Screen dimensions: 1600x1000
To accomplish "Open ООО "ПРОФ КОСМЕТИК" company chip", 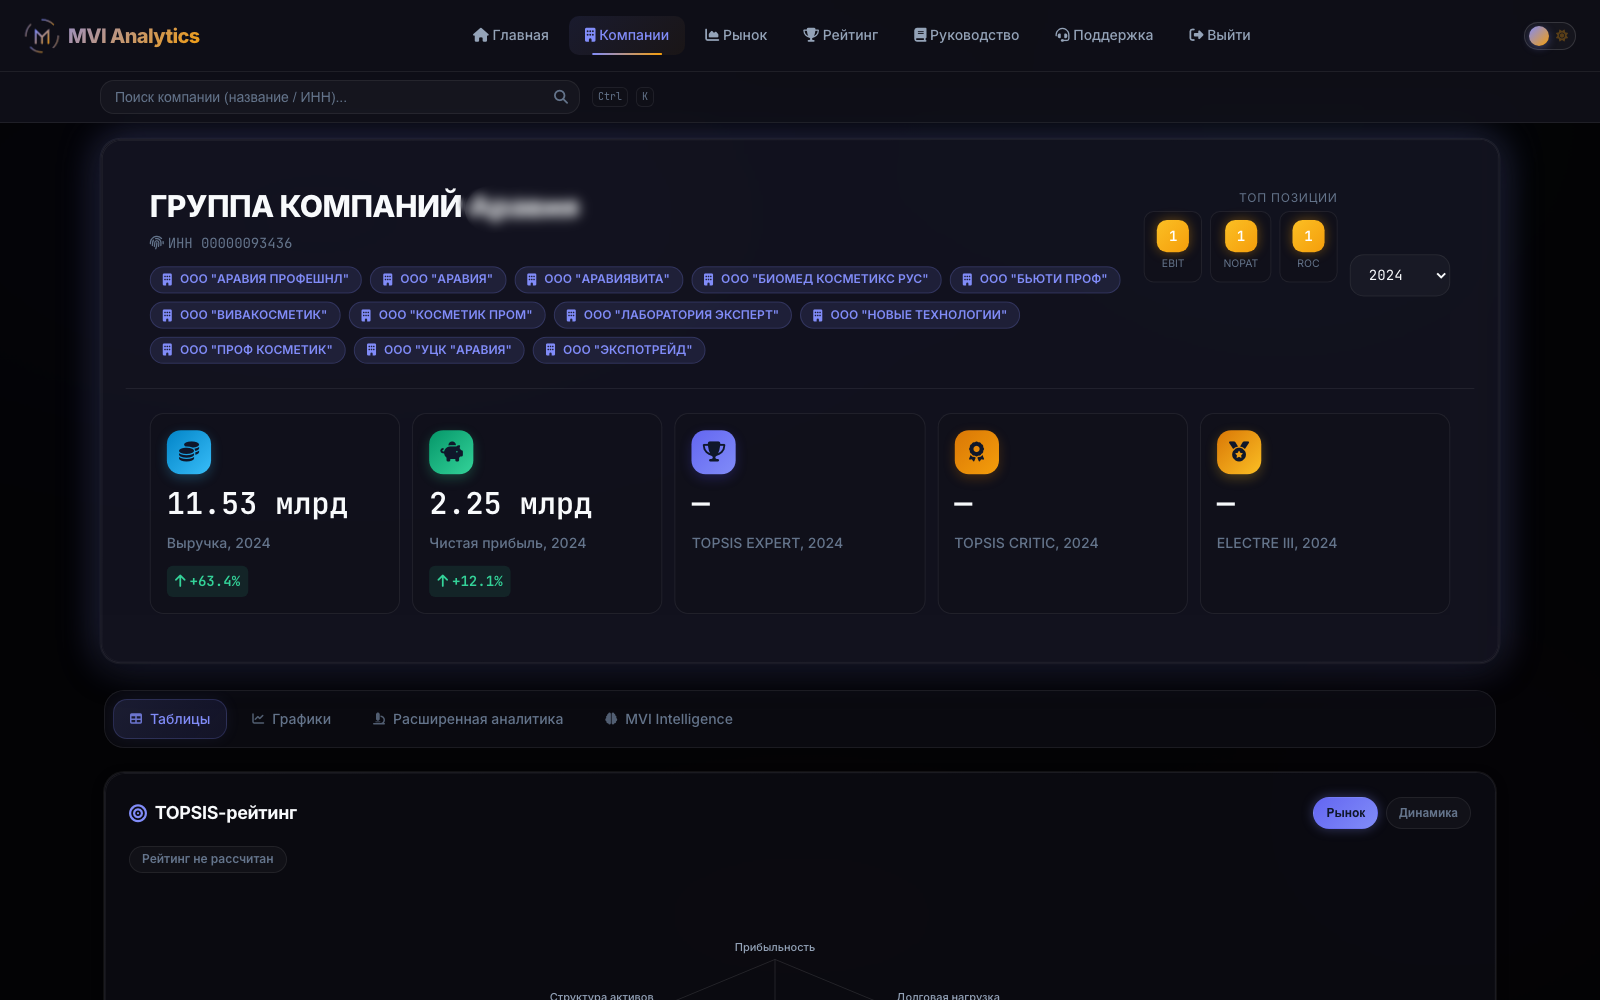I will [x=248, y=350].
